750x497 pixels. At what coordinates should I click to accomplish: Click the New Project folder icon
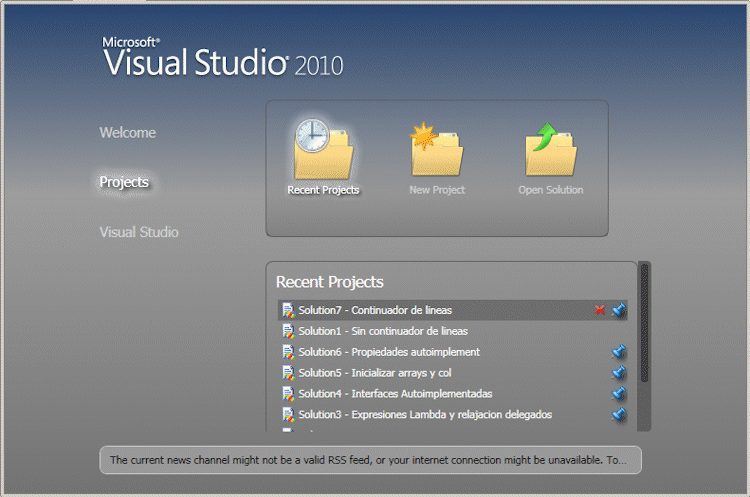(436, 150)
